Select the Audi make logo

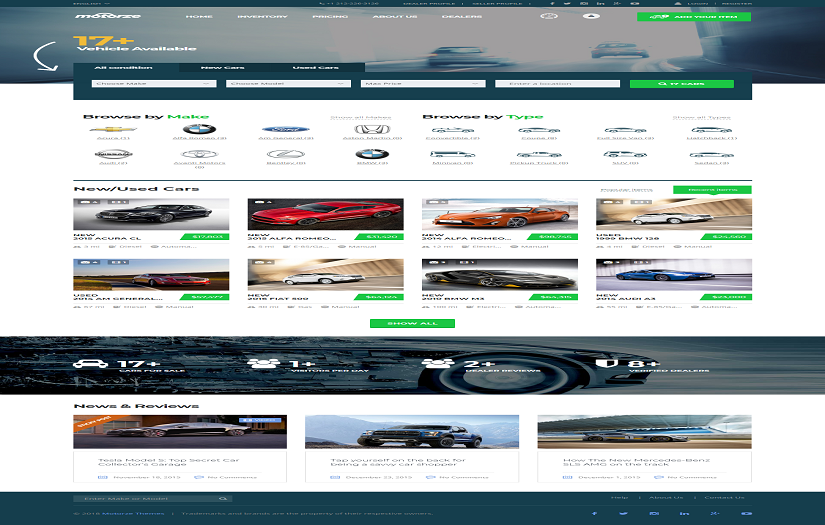coord(113,154)
